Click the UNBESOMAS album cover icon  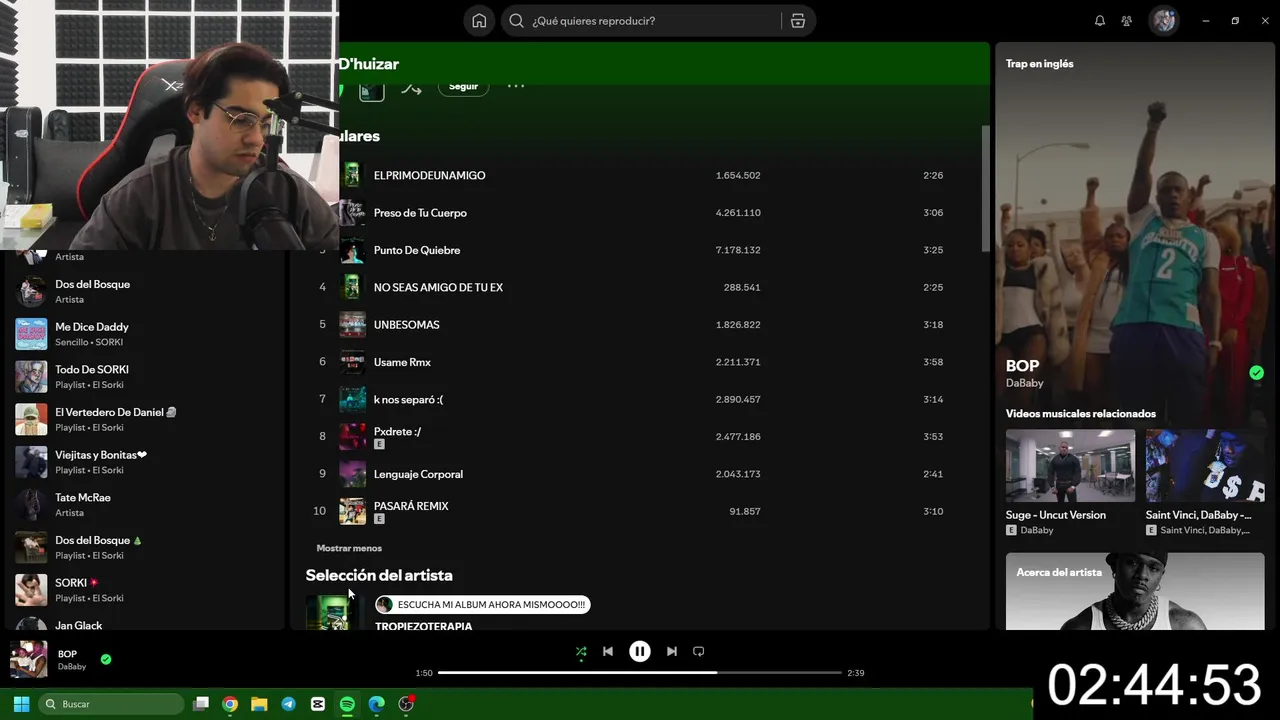[352, 325]
